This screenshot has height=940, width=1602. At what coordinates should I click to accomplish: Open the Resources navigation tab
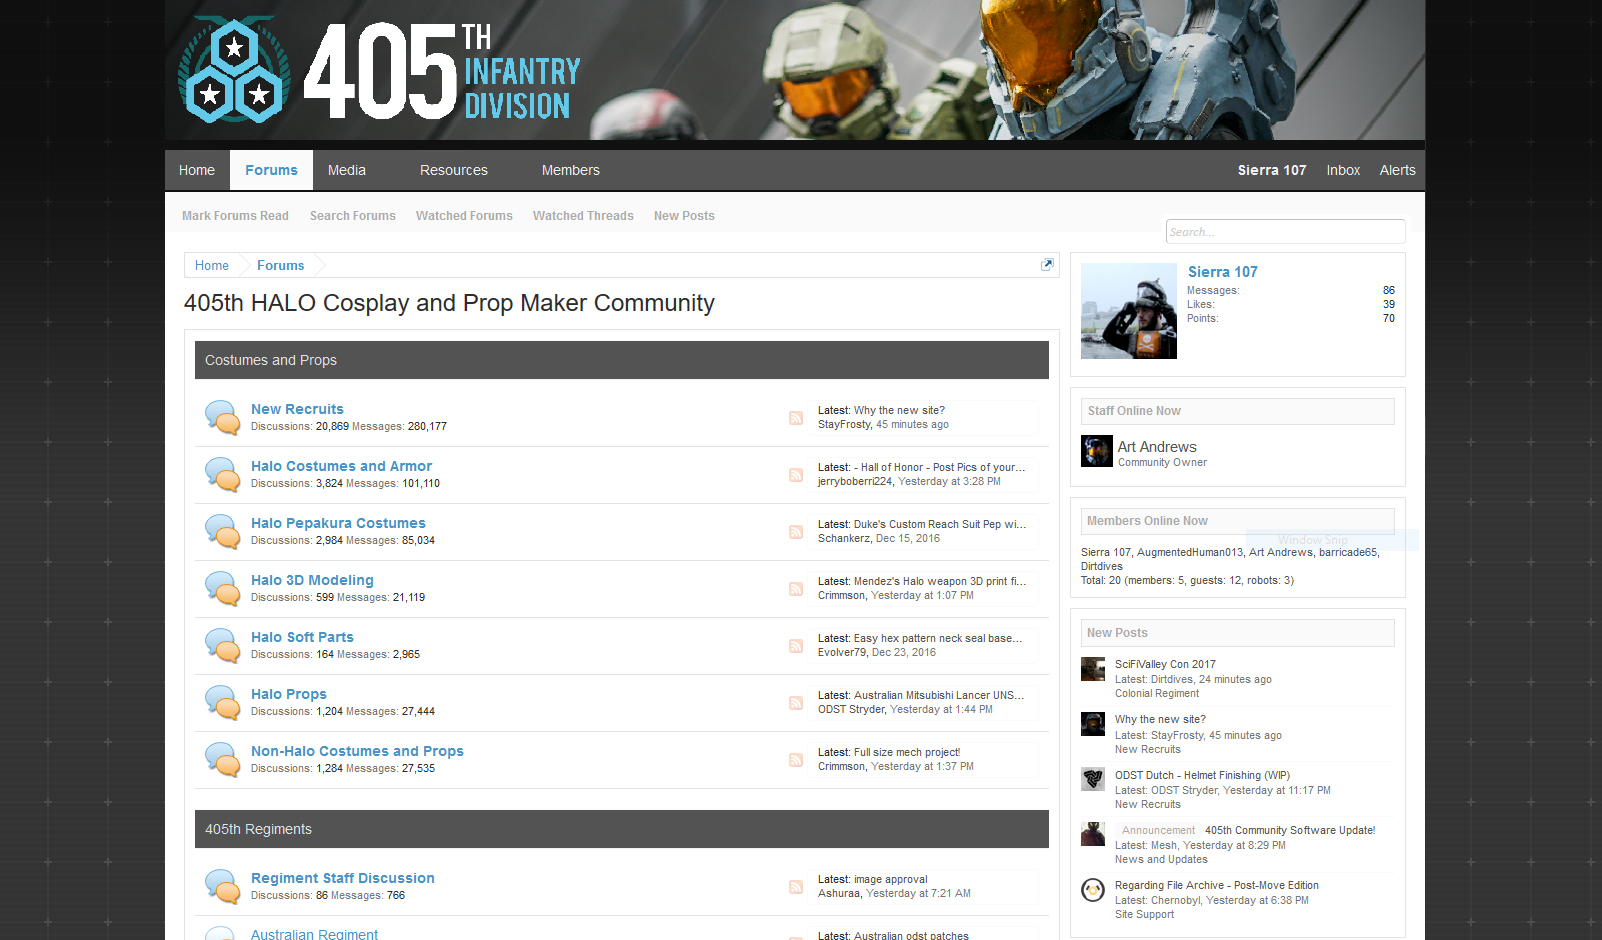pyautogui.click(x=454, y=170)
